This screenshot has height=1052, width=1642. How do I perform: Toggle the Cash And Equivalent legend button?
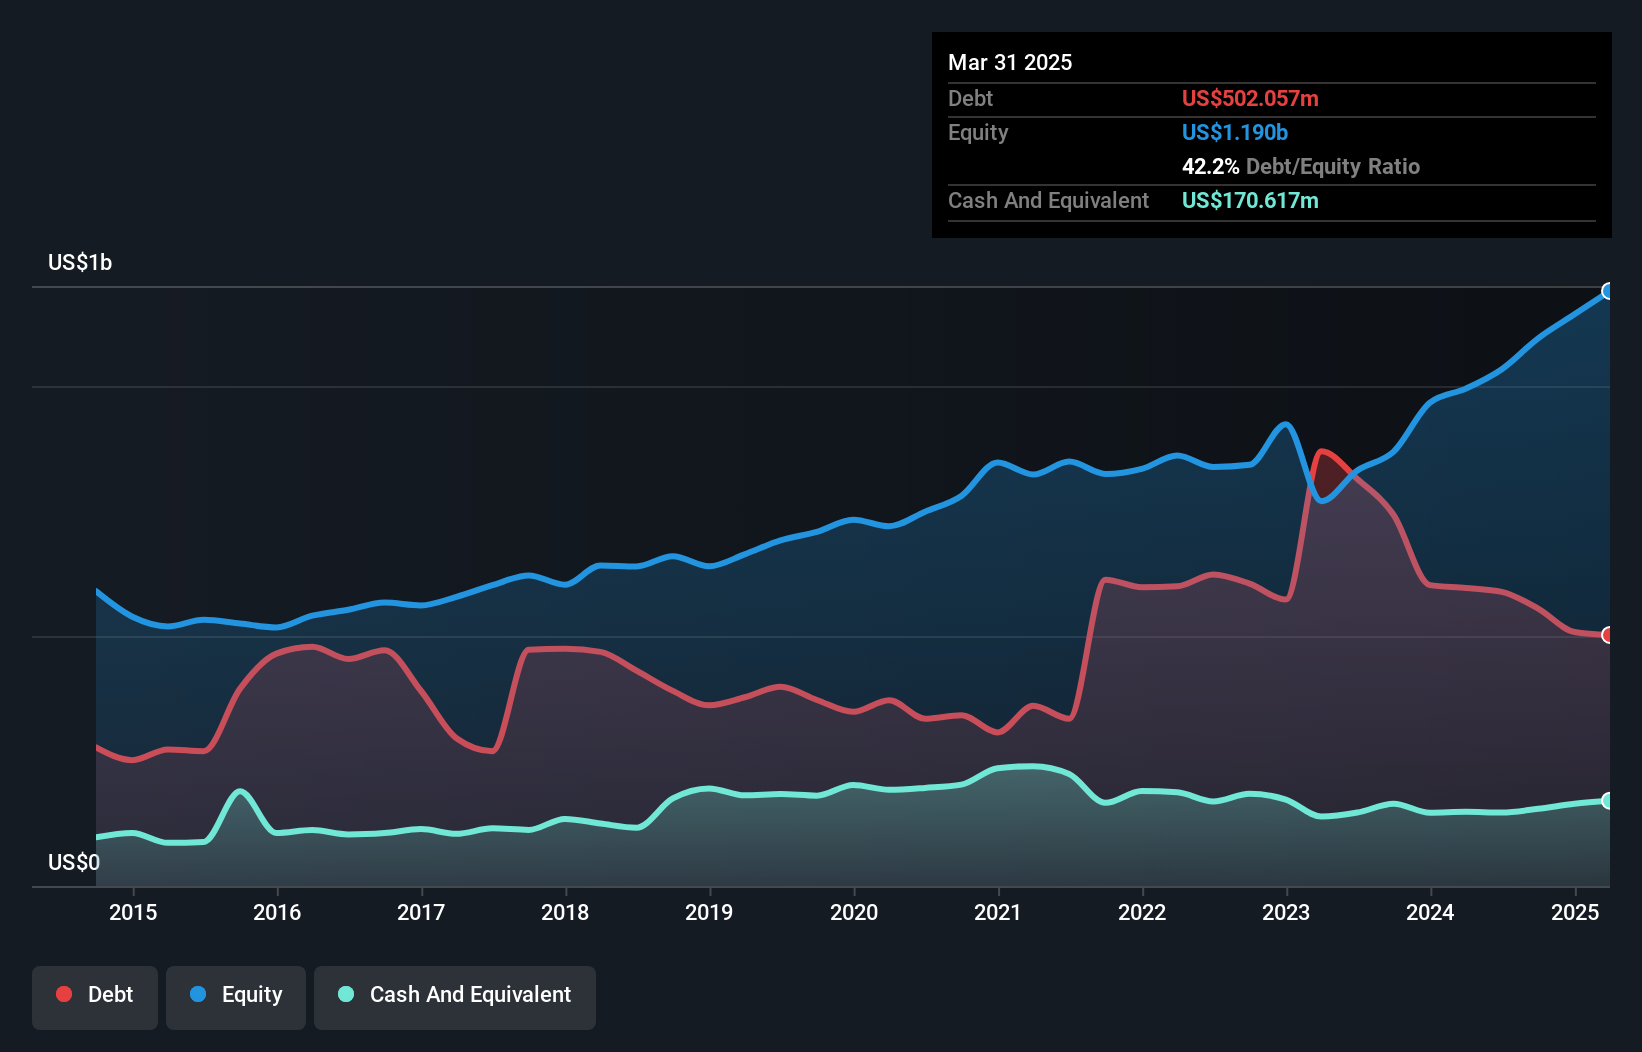[455, 997]
